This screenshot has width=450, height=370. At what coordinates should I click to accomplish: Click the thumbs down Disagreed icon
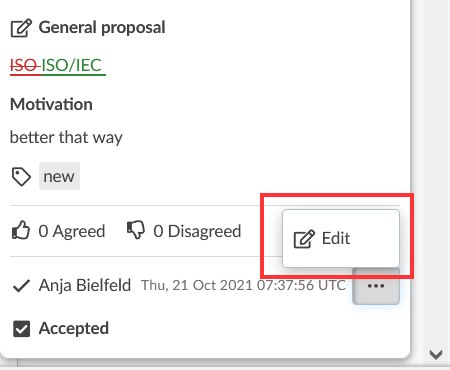136,230
